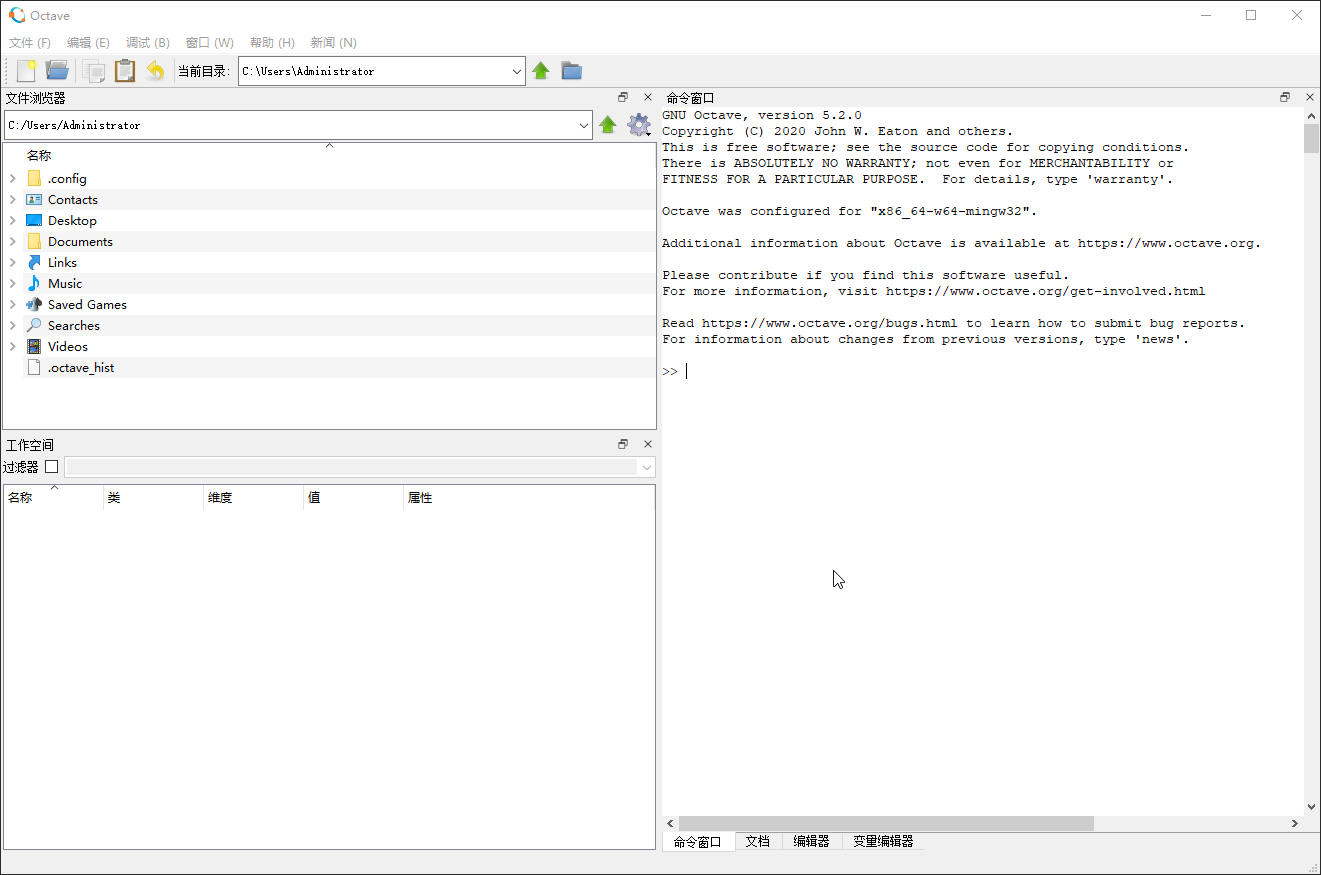Go up one directory in main toolbar
This screenshot has height=875, width=1321.
(x=541, y=71)
